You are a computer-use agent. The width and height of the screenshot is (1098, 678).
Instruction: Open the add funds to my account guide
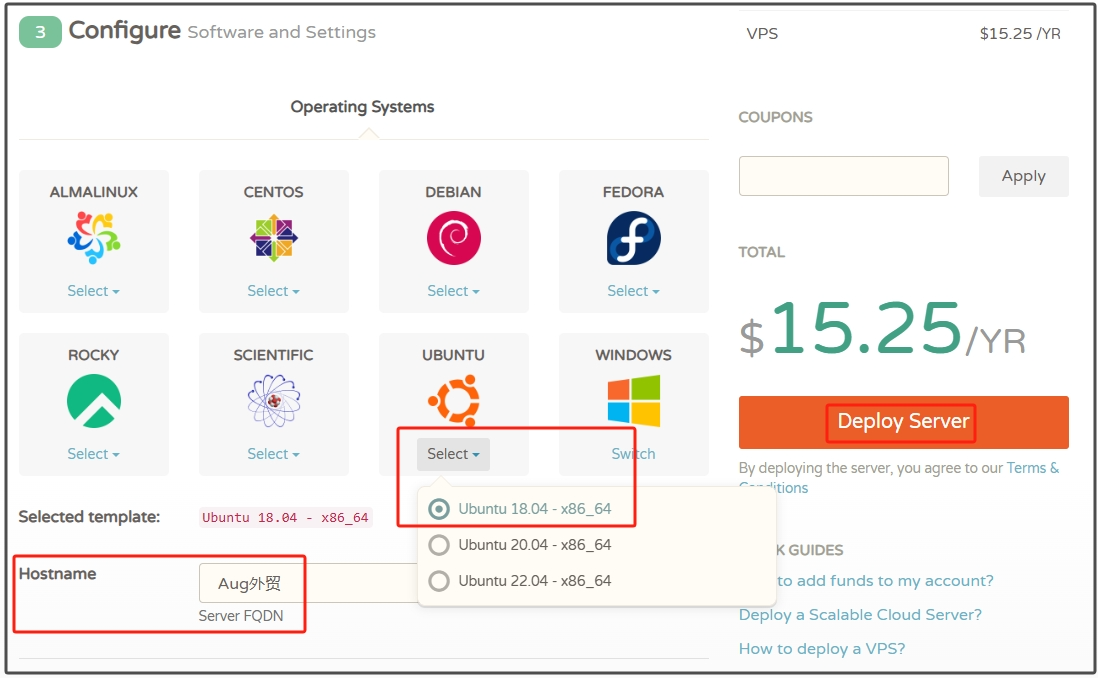tap(885, 581)
